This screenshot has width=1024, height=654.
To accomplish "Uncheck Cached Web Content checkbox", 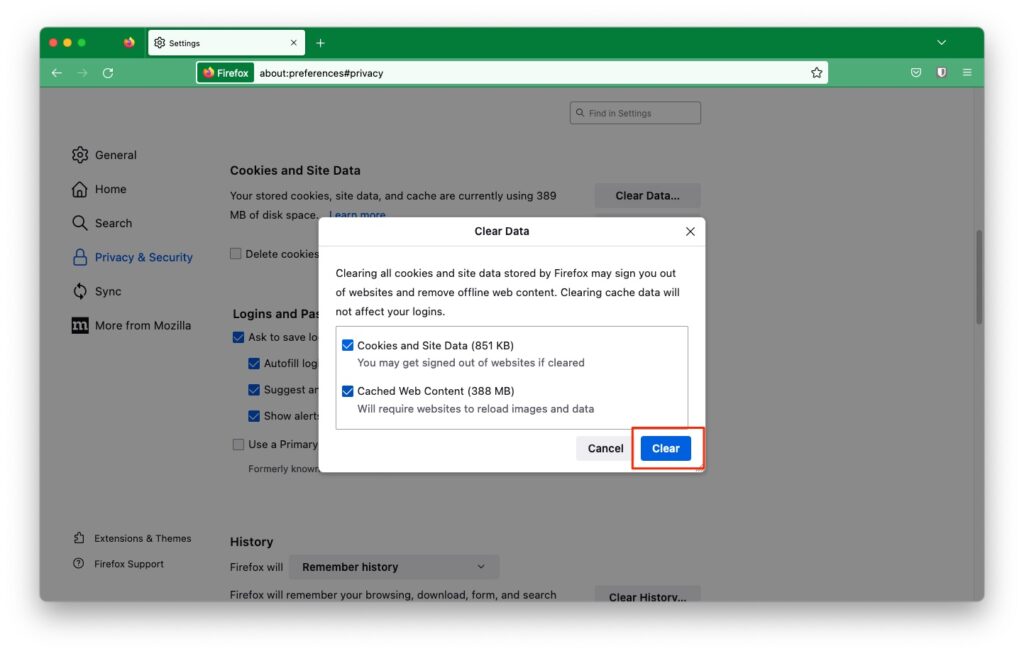I will [348, 391].
